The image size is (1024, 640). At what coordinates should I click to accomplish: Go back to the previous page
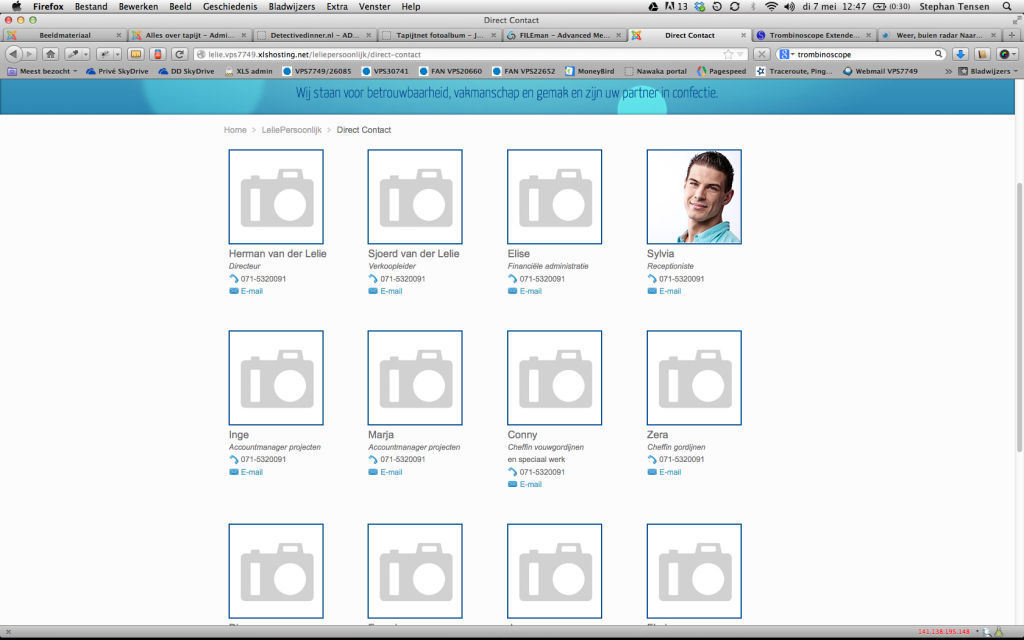[x=14, y=54]
